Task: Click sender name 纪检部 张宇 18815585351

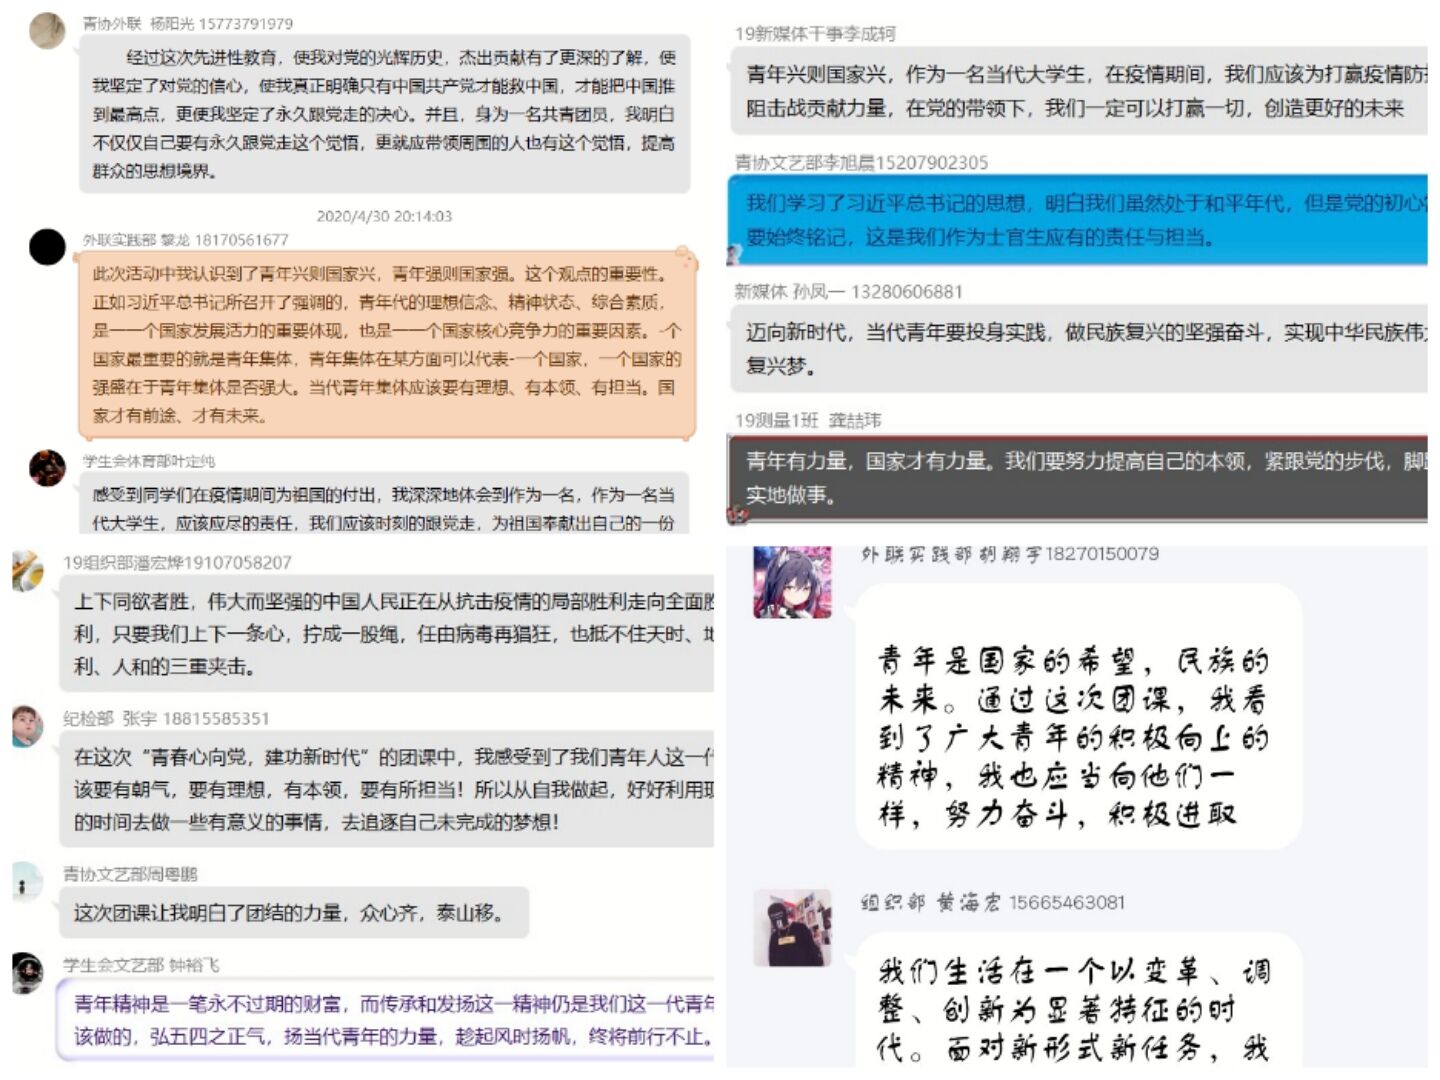Action: click(x=166, y=718)
